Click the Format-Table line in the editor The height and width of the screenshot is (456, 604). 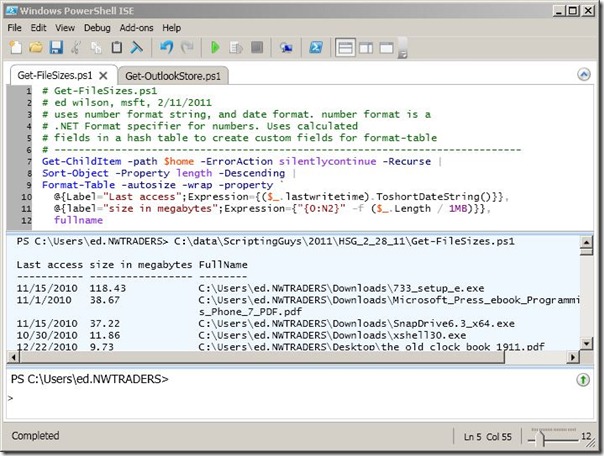[163, 185]
